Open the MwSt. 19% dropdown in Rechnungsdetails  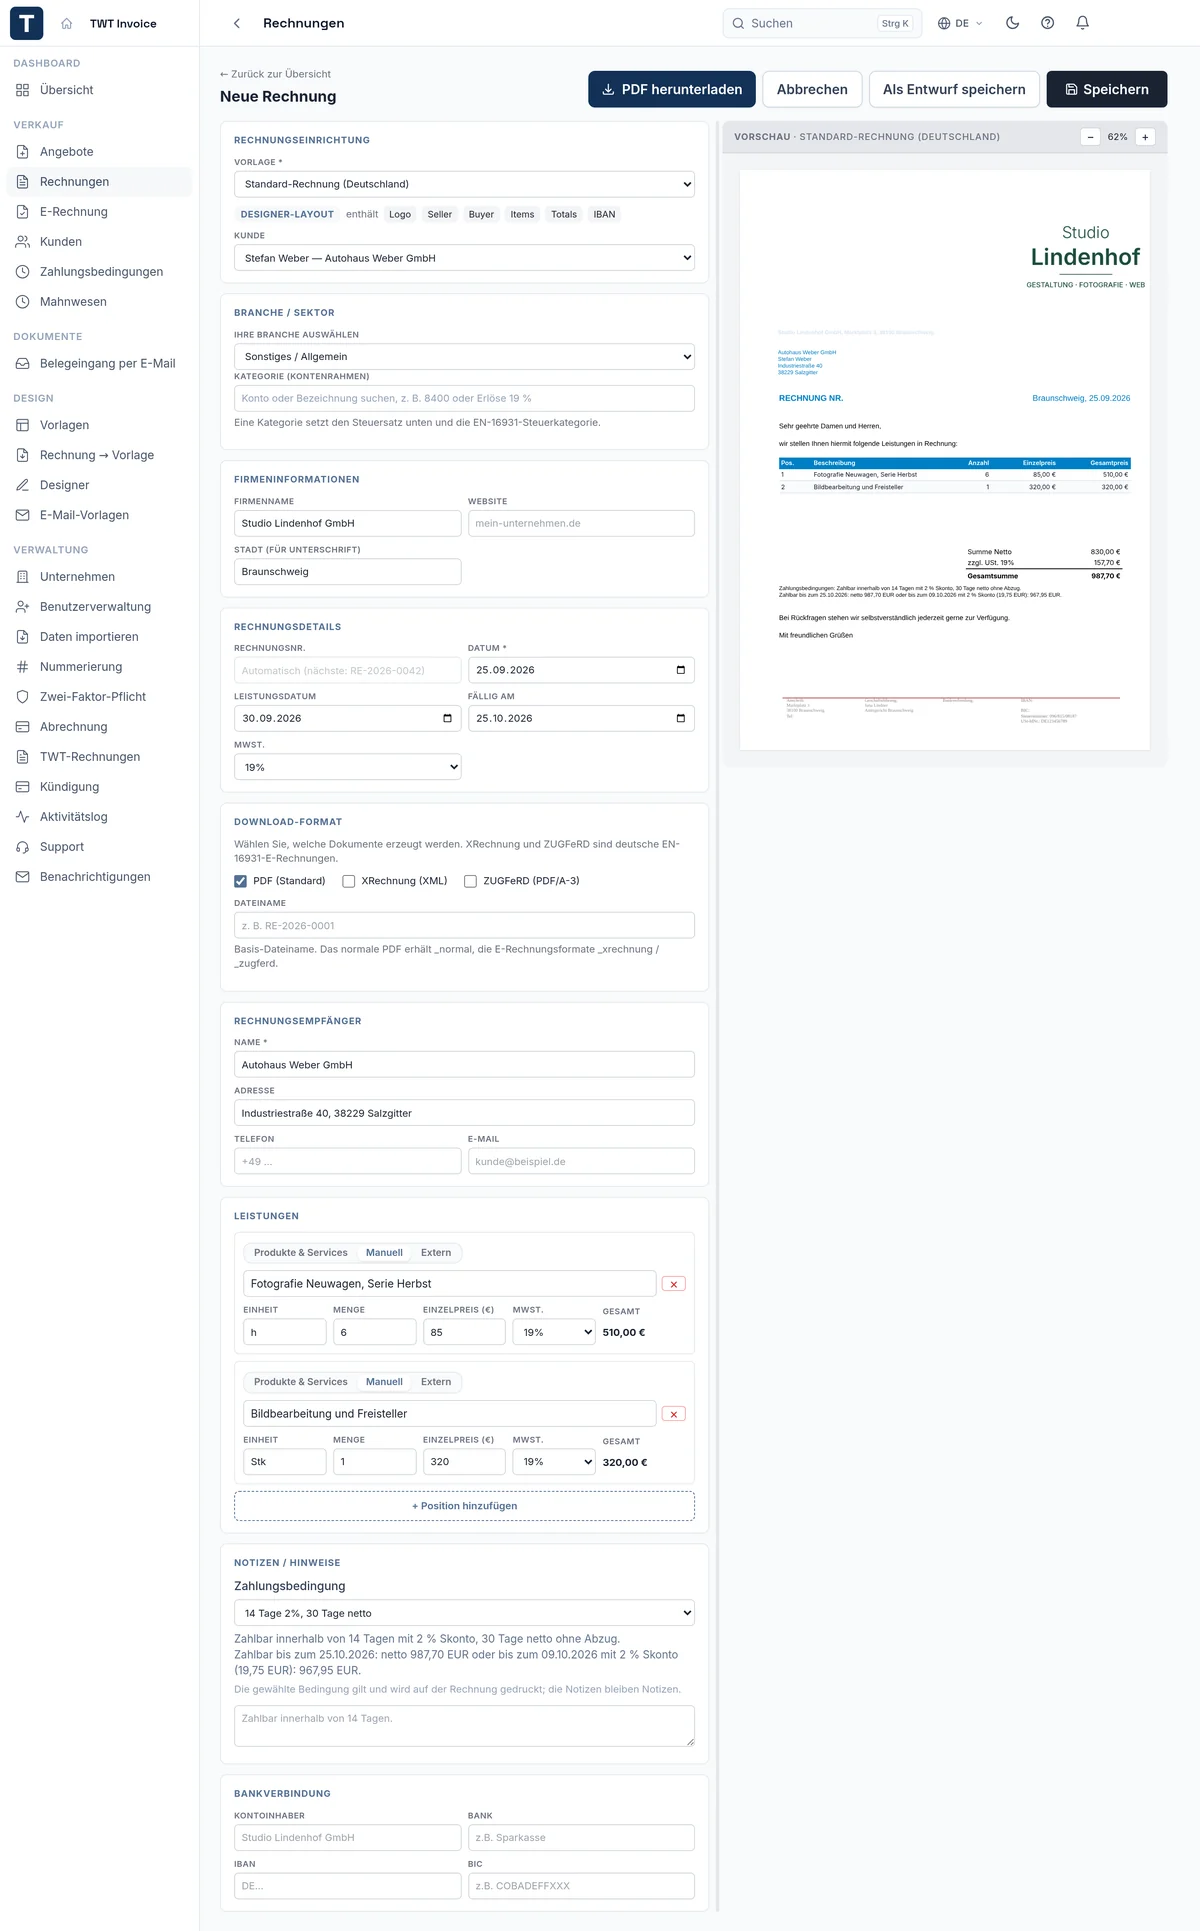pyautogui.click(x=347, y=767)
